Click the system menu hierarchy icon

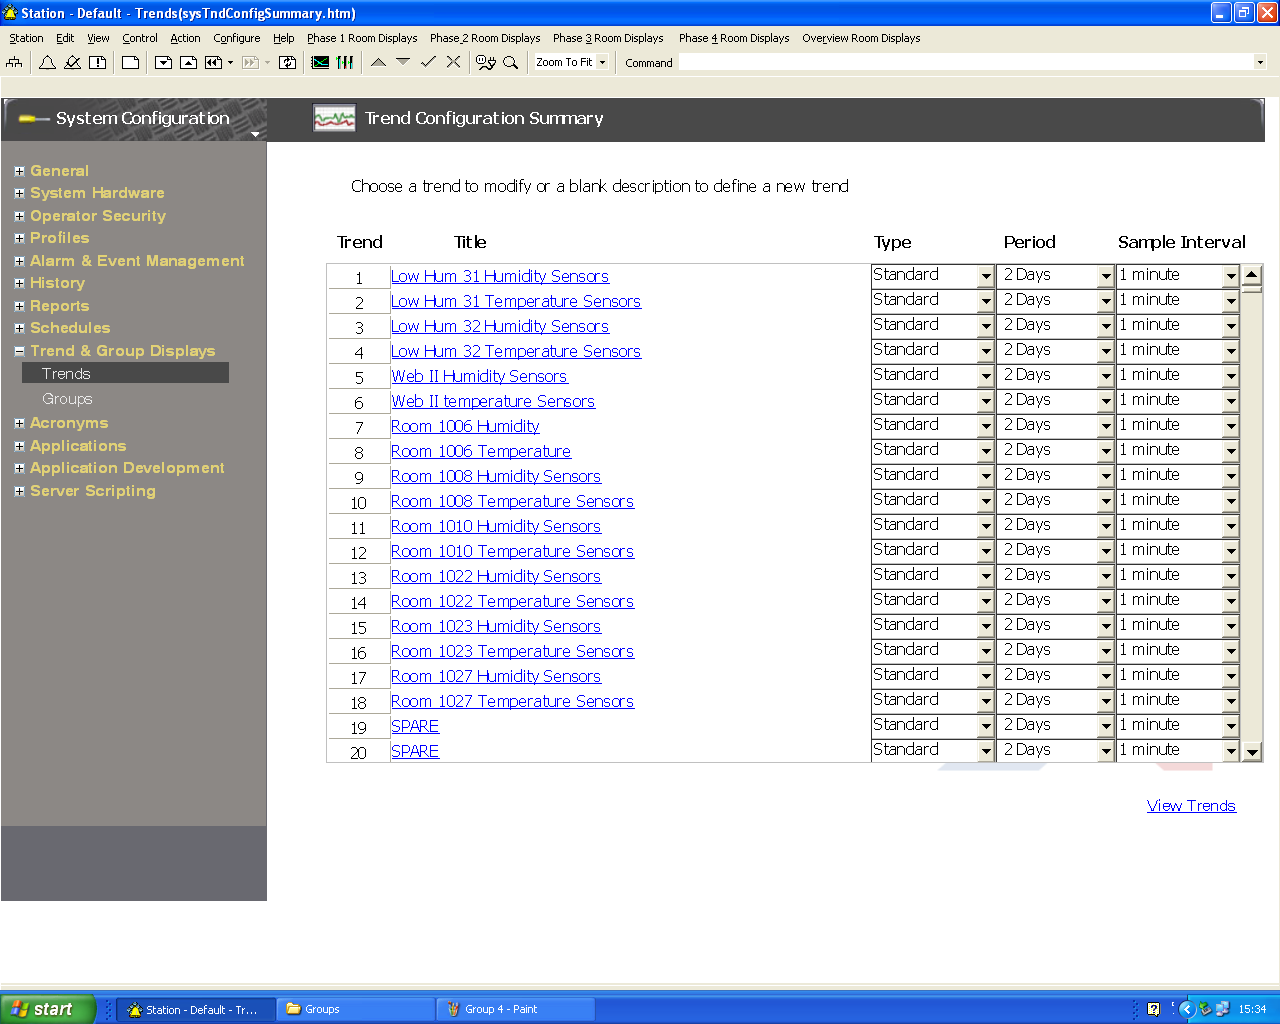(14, 62)
